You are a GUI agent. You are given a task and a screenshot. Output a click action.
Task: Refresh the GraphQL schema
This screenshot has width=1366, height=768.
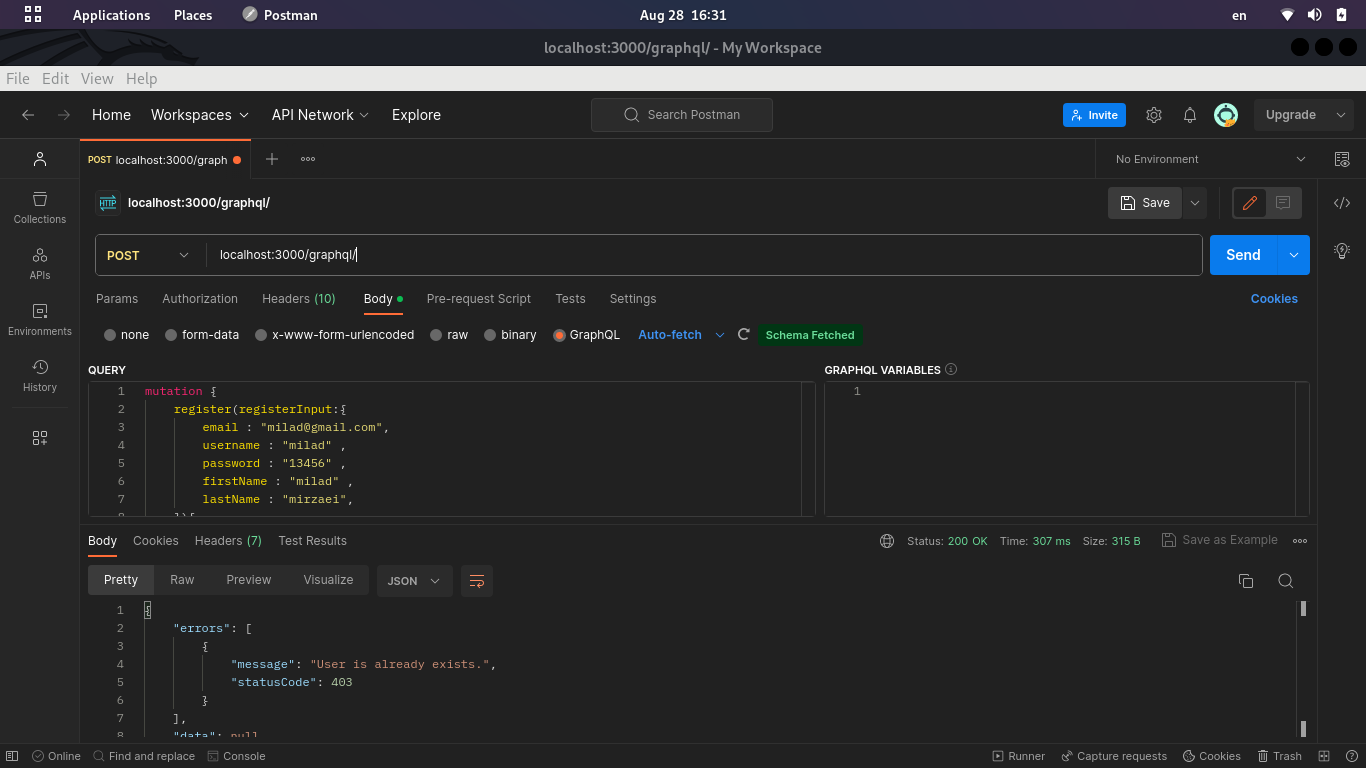point(743,335)
